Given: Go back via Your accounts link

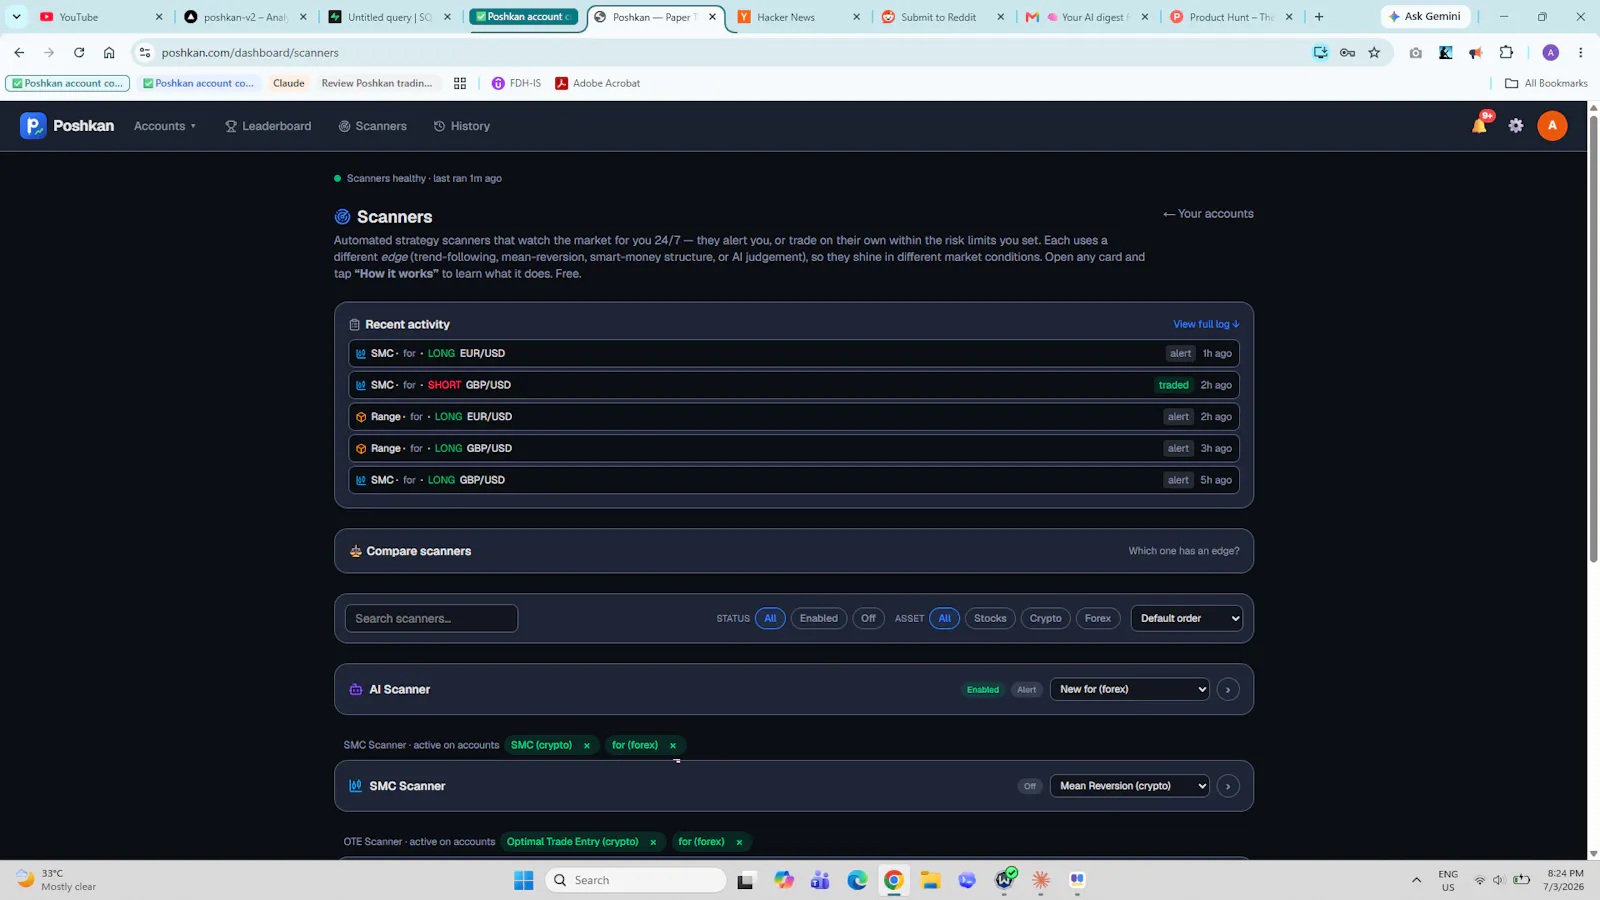Looking at the screenshot, I should coord(1208,214).
